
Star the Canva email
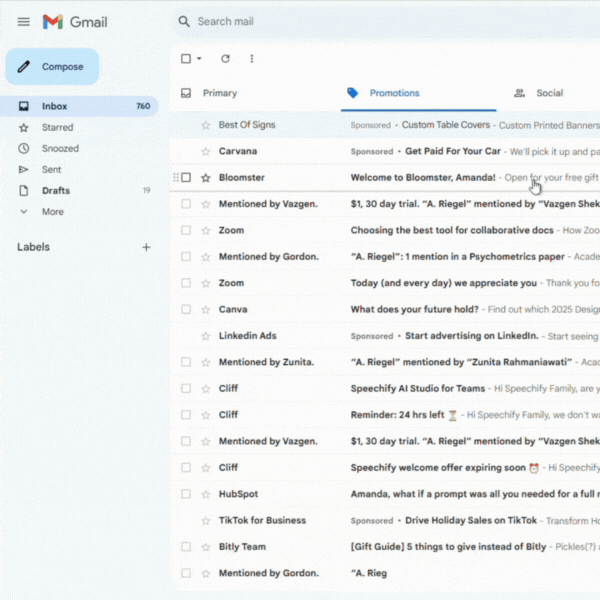(x=206, y=310)
